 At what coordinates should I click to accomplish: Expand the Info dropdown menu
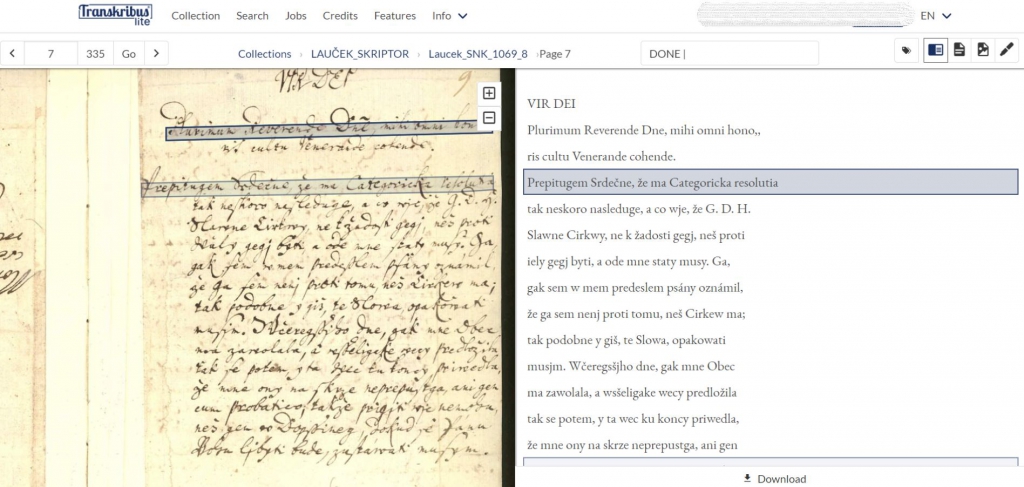[x=450, y=16]
